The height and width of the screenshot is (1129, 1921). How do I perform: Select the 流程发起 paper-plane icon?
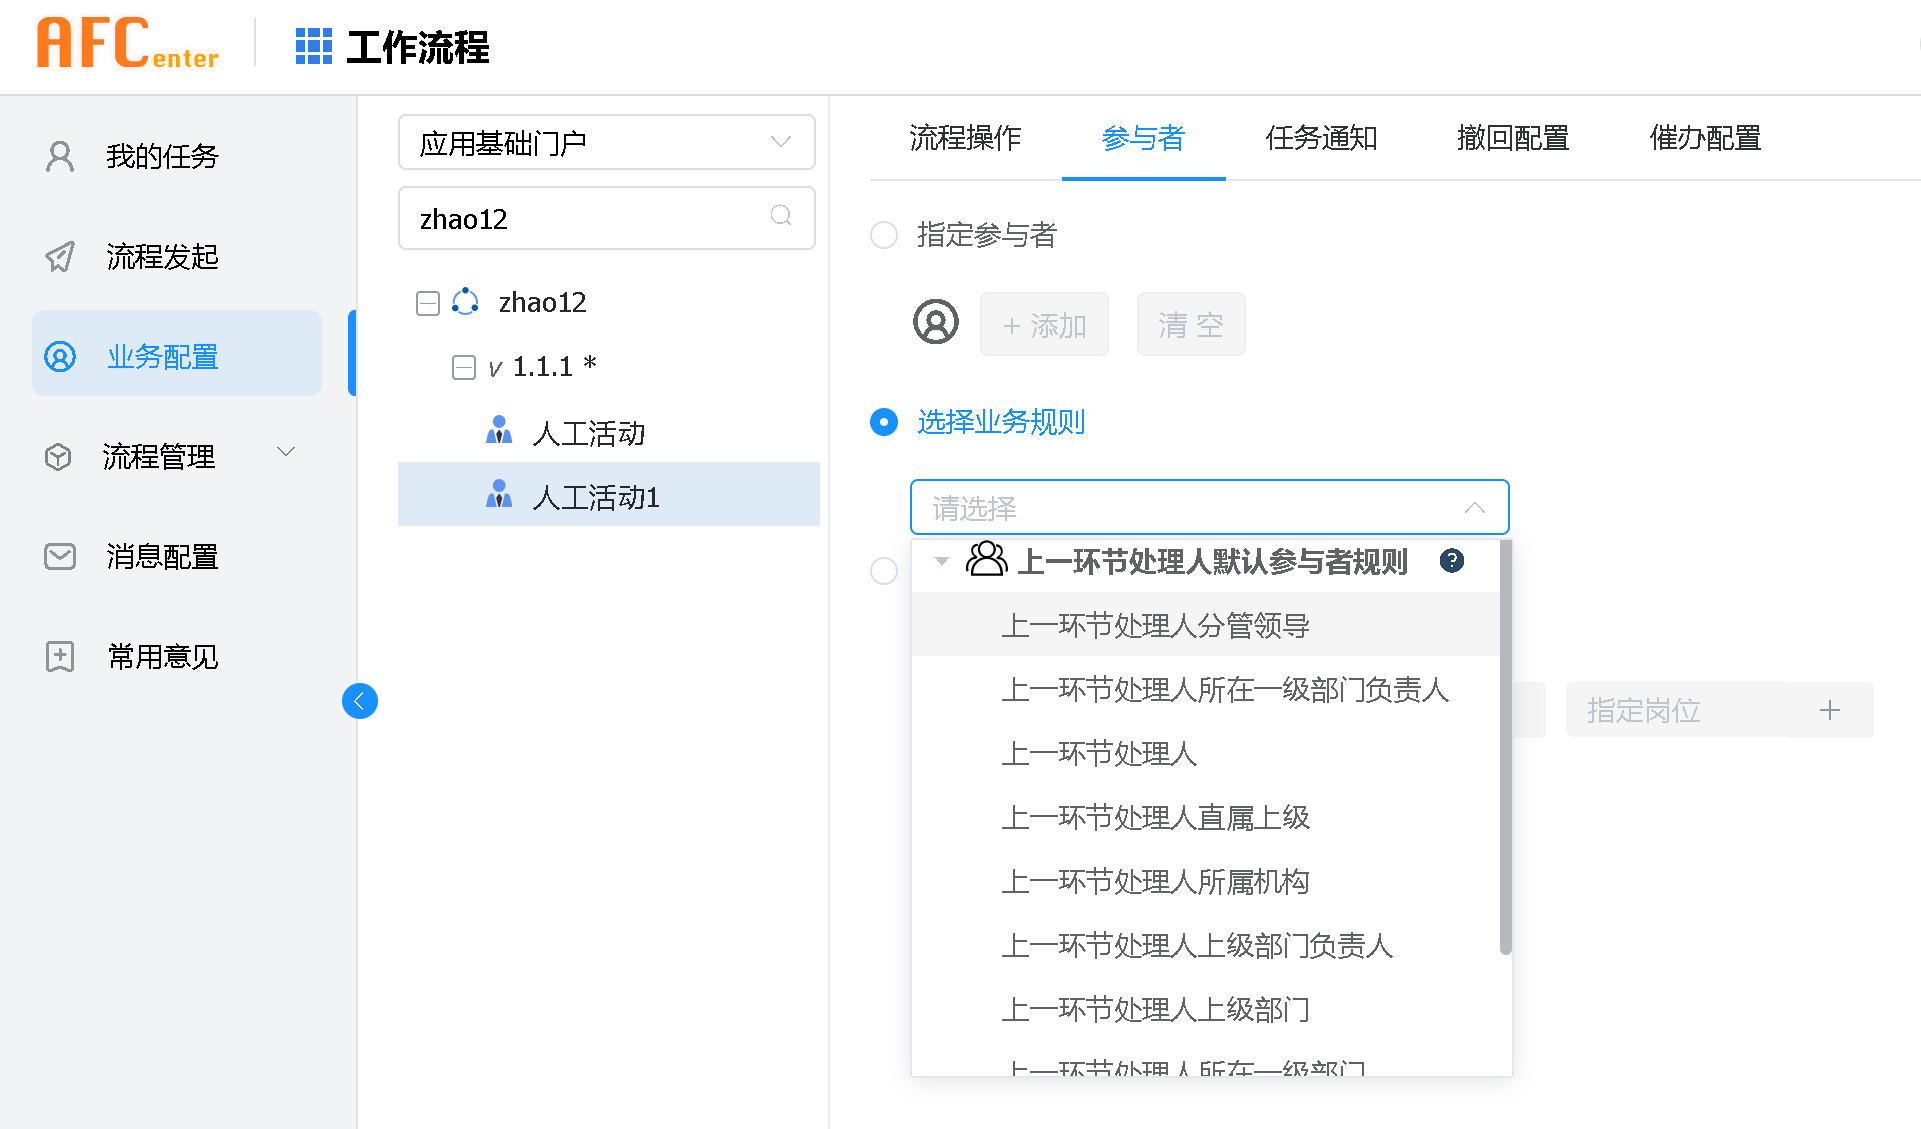click(x=60, y=256)
